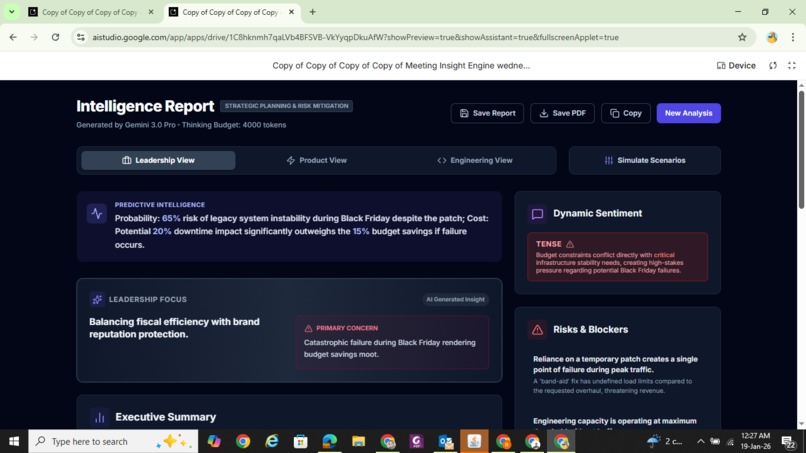Open File Explorer from taskbar

point(358,441)
